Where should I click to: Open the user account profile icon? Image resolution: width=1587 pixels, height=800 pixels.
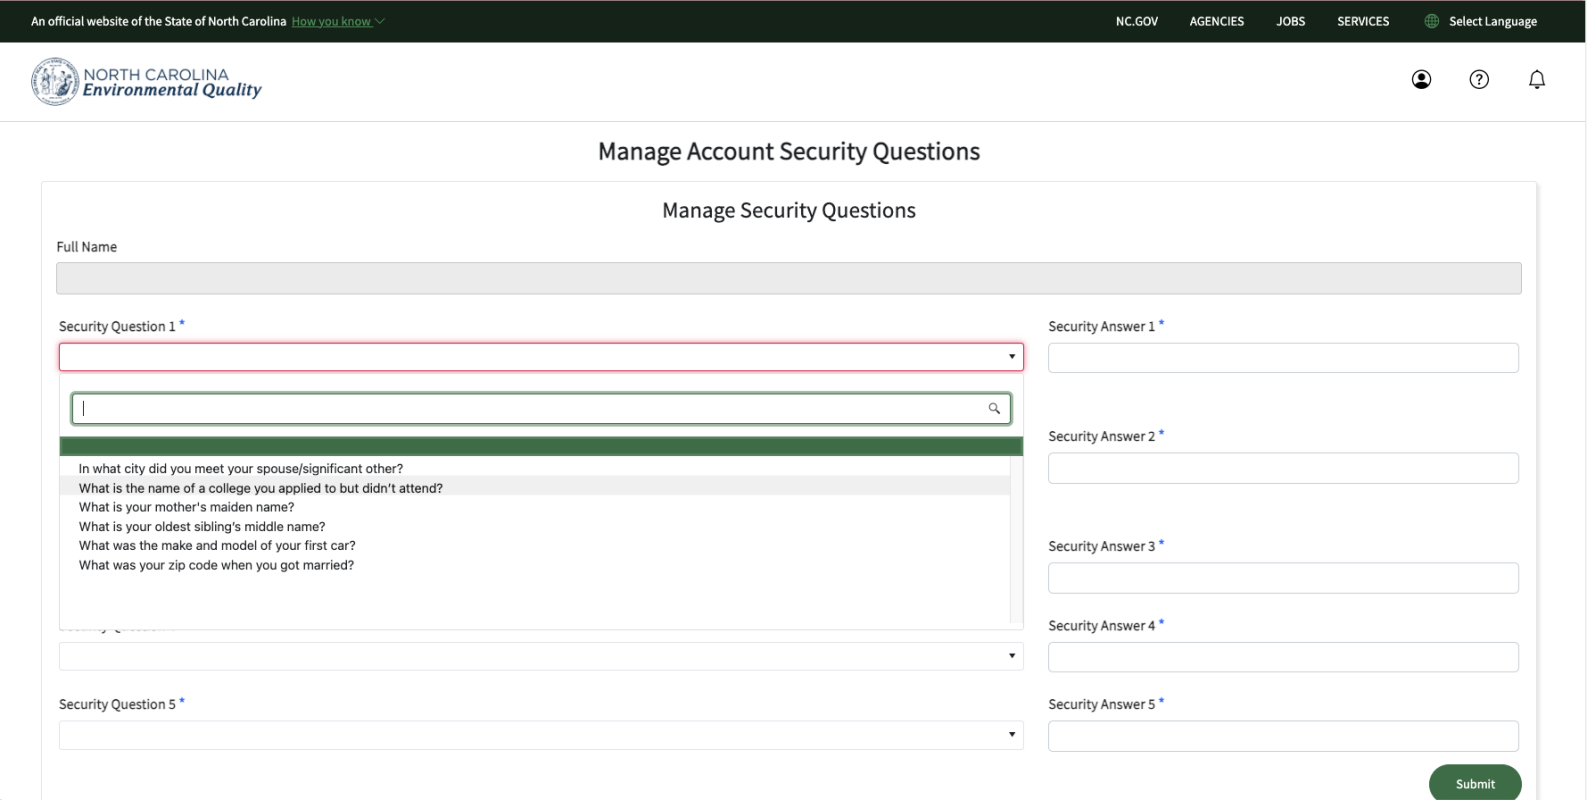pyautogui.click(x=1421, y=80)
